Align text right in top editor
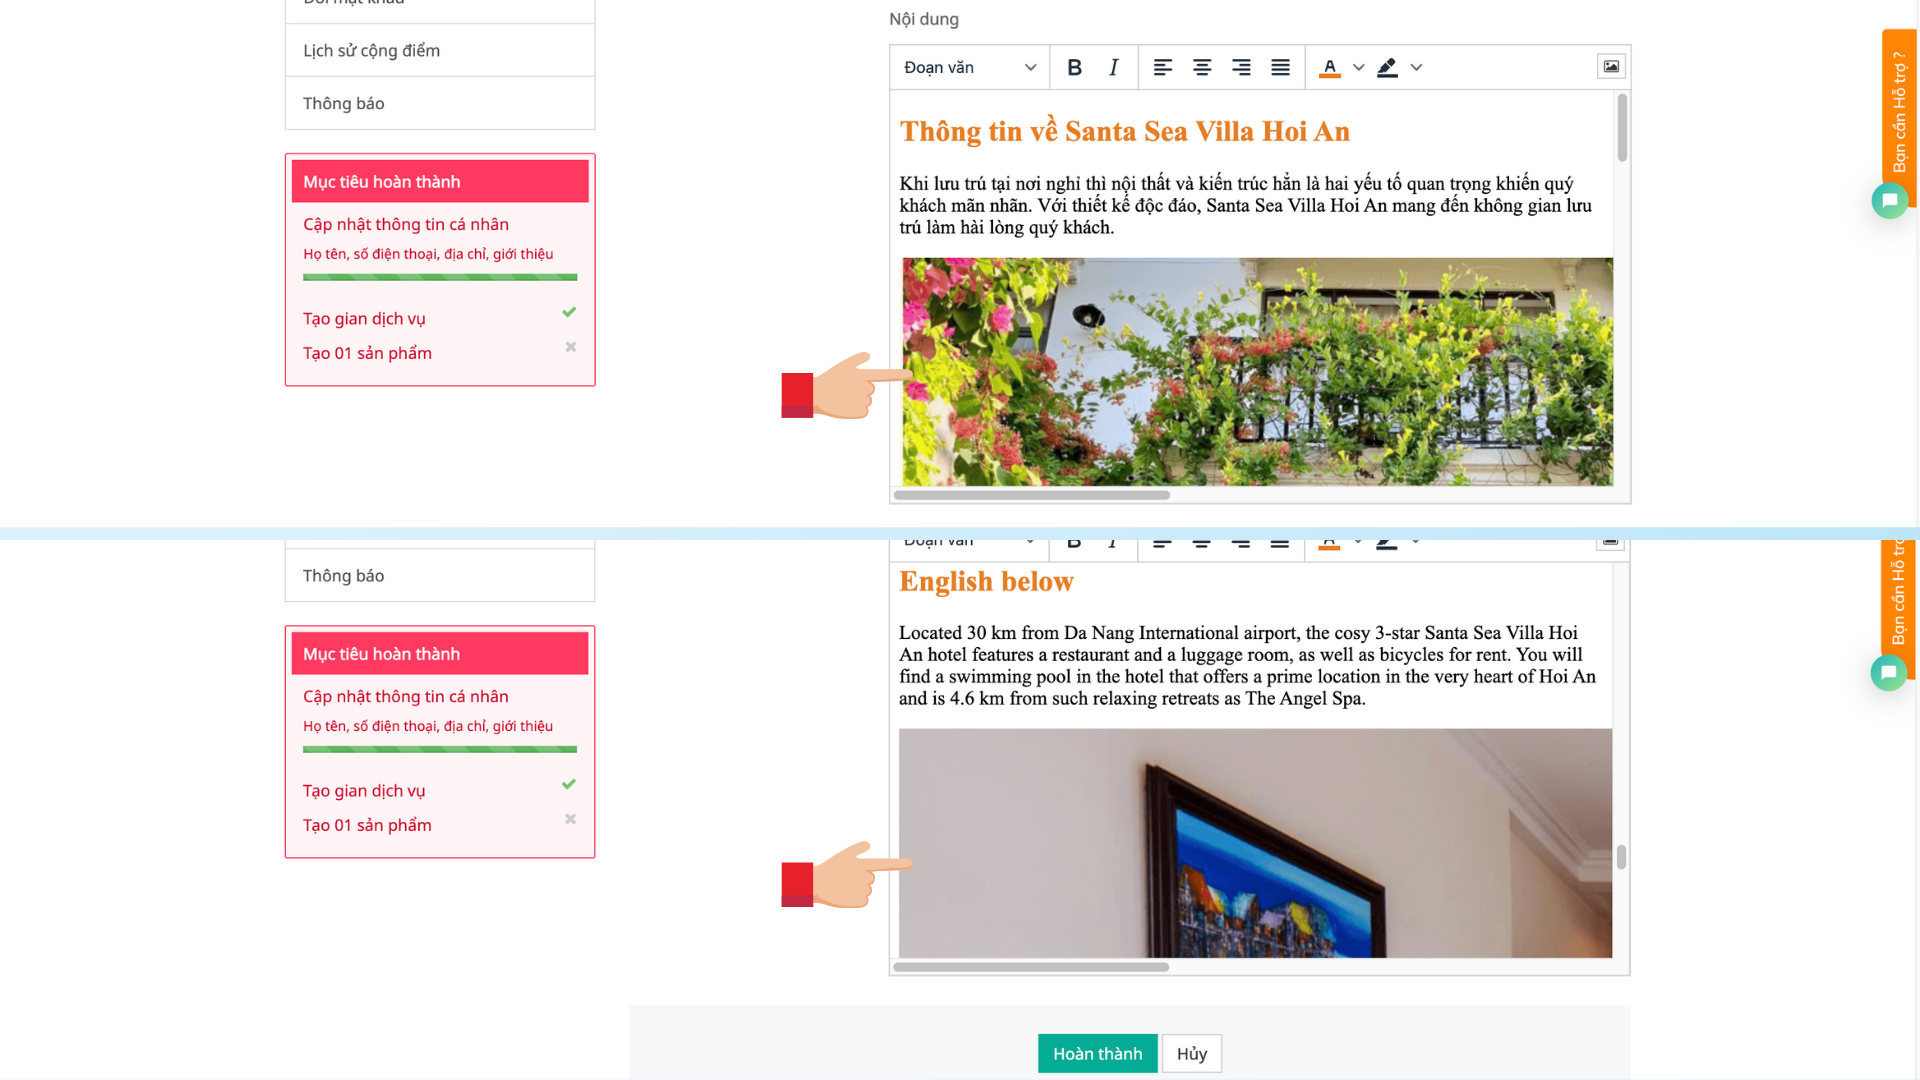 coord(1241,67)
